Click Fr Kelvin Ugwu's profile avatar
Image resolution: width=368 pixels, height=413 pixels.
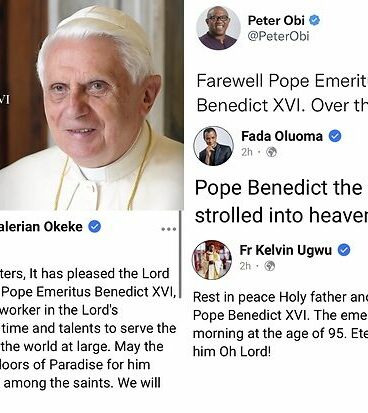click(212, 260)
